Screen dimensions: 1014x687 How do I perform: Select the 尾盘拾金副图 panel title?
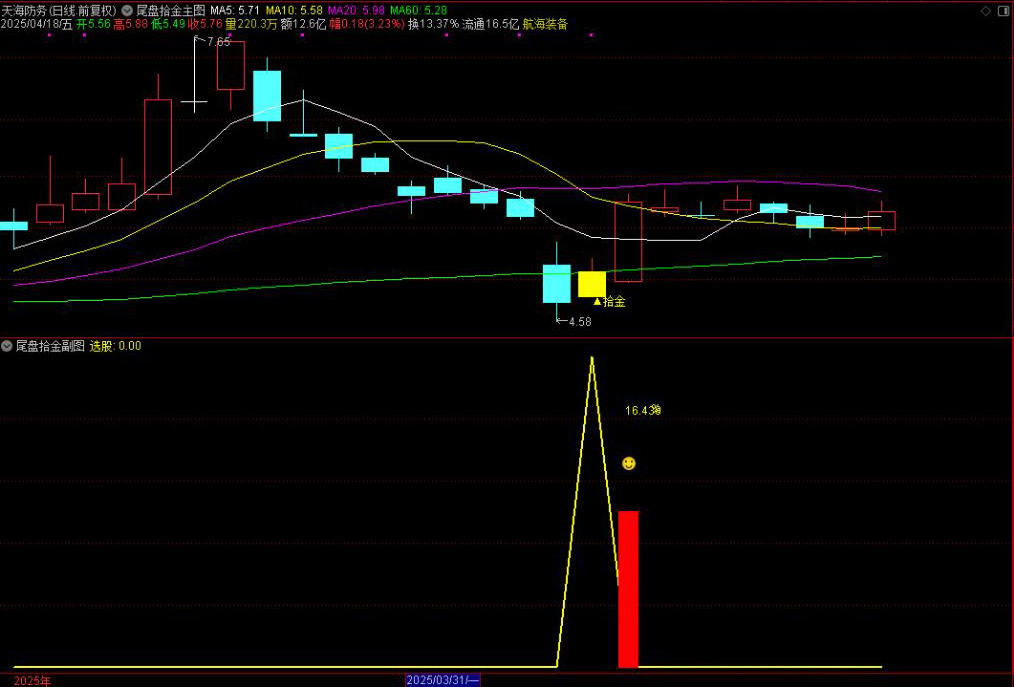click(x=50, y=346)
